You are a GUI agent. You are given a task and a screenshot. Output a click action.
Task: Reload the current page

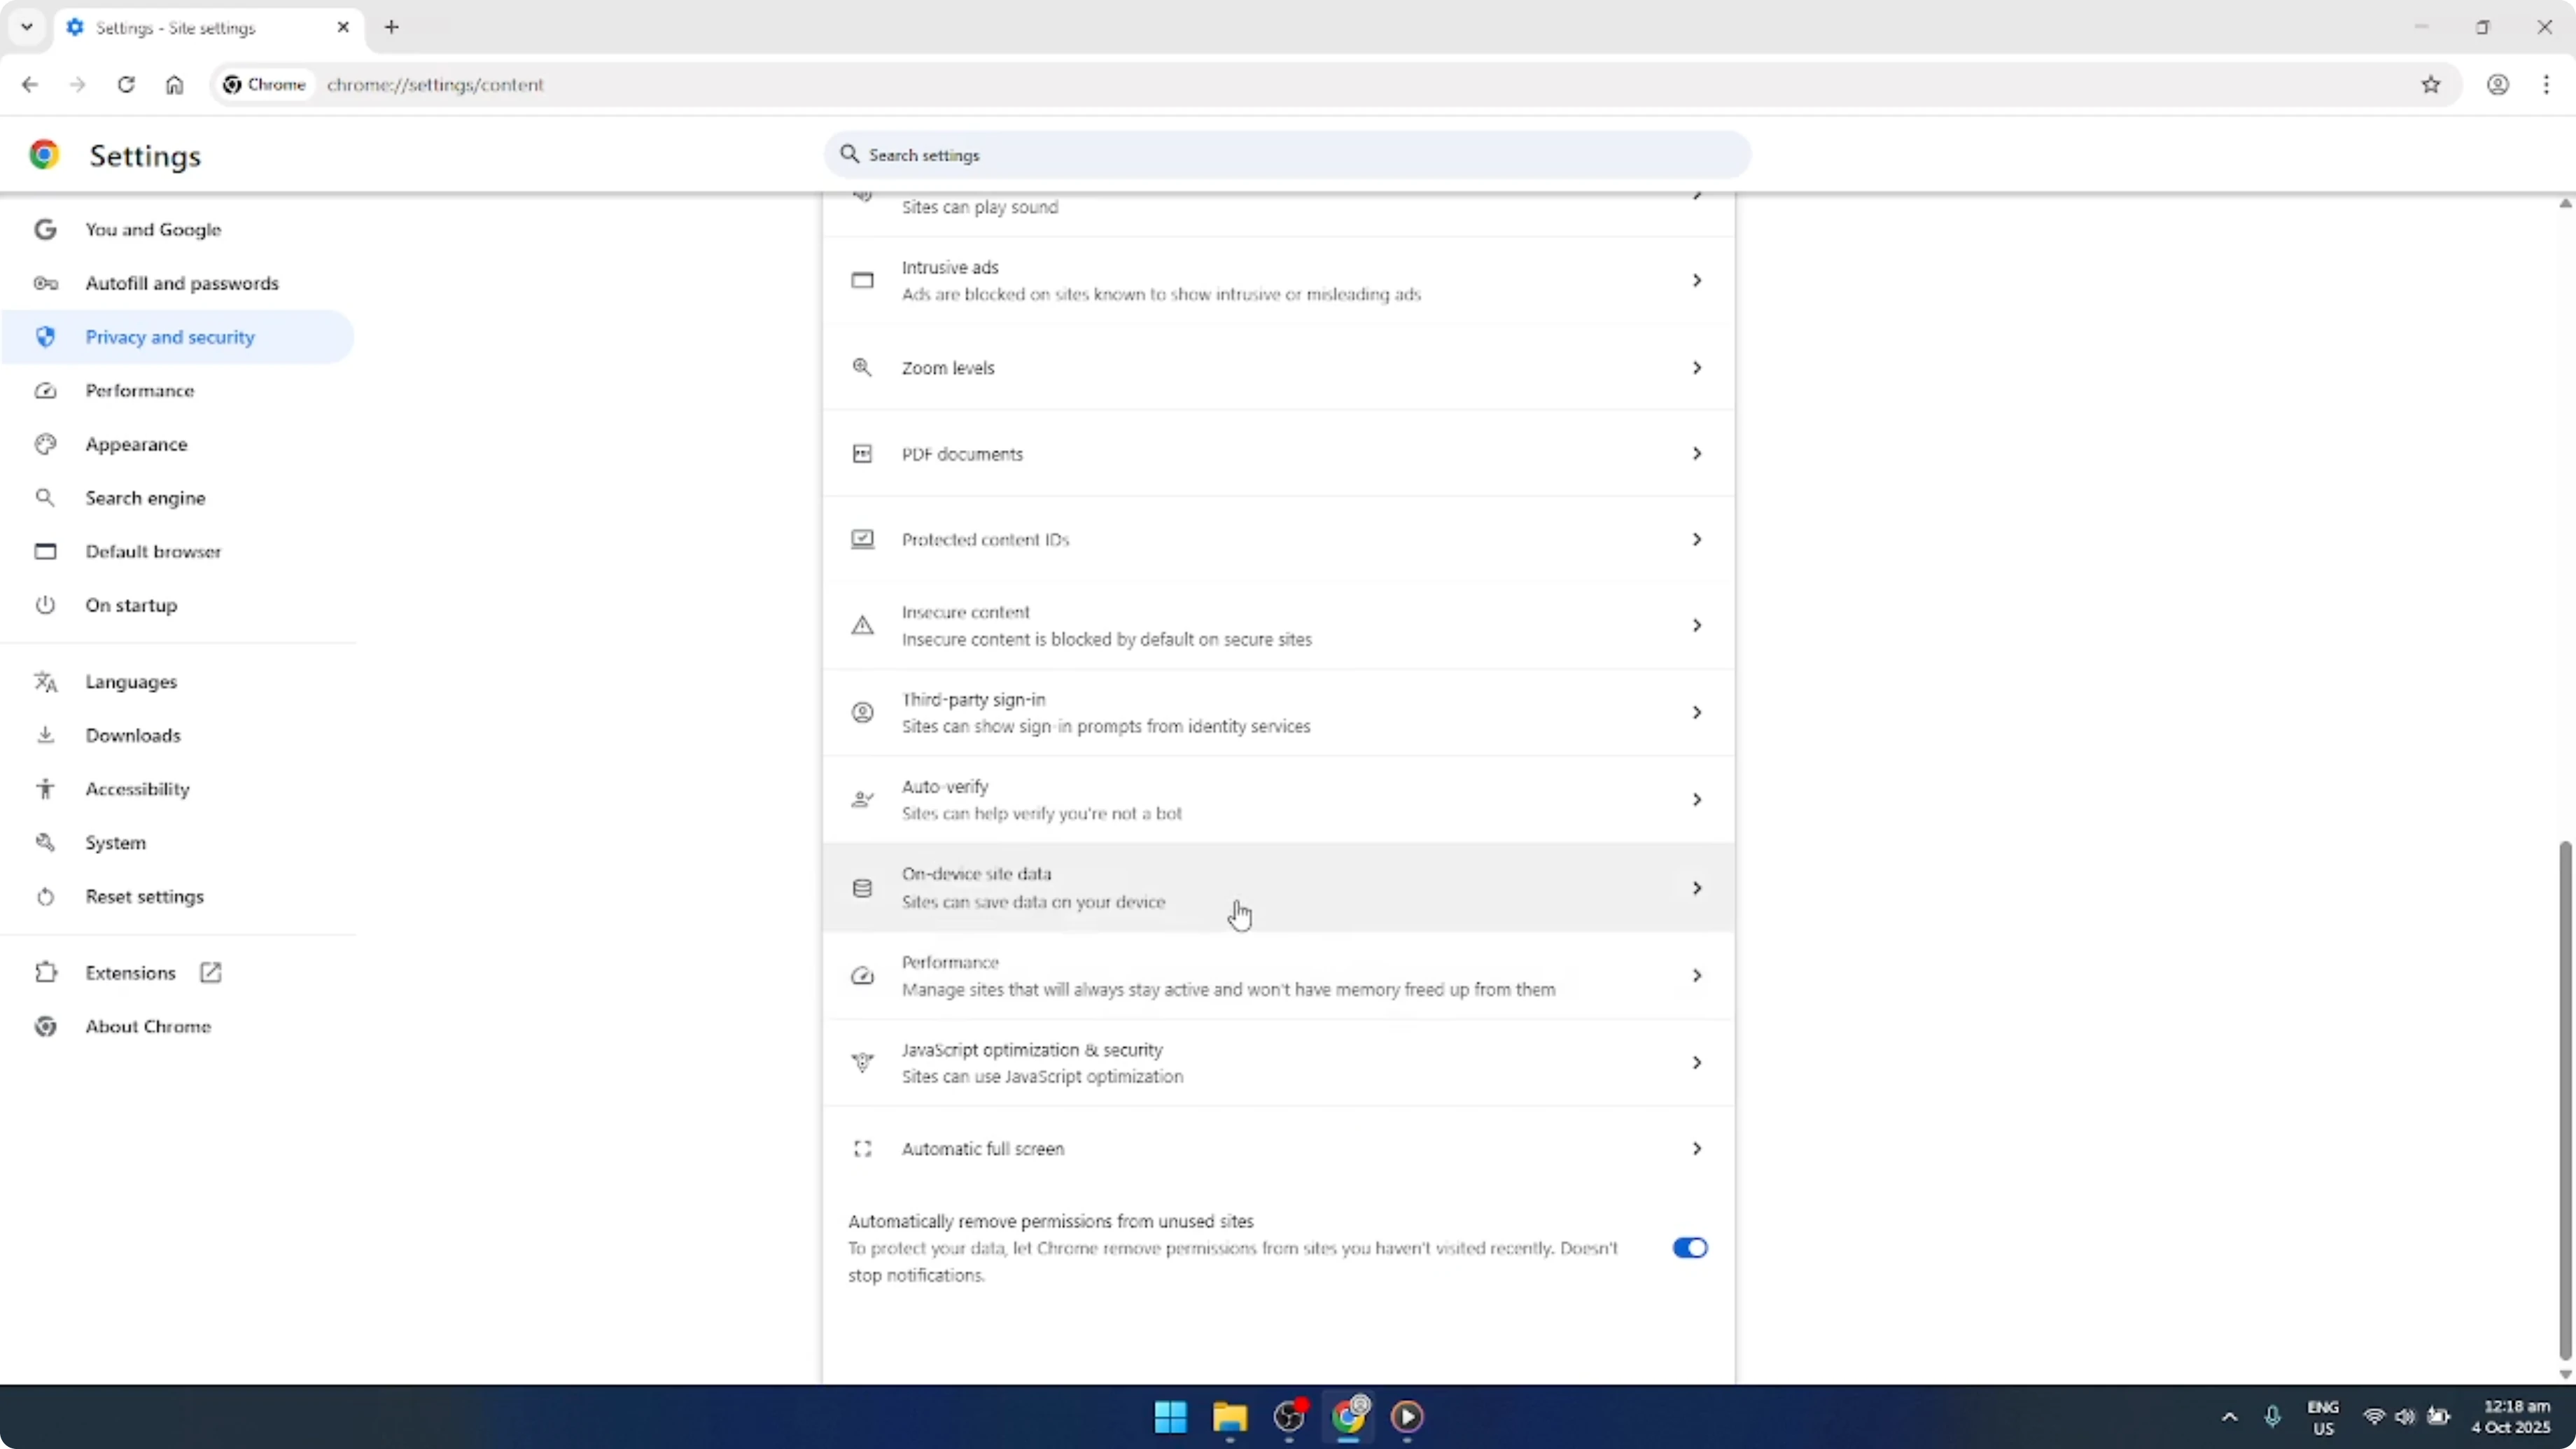tap(126, 85)
